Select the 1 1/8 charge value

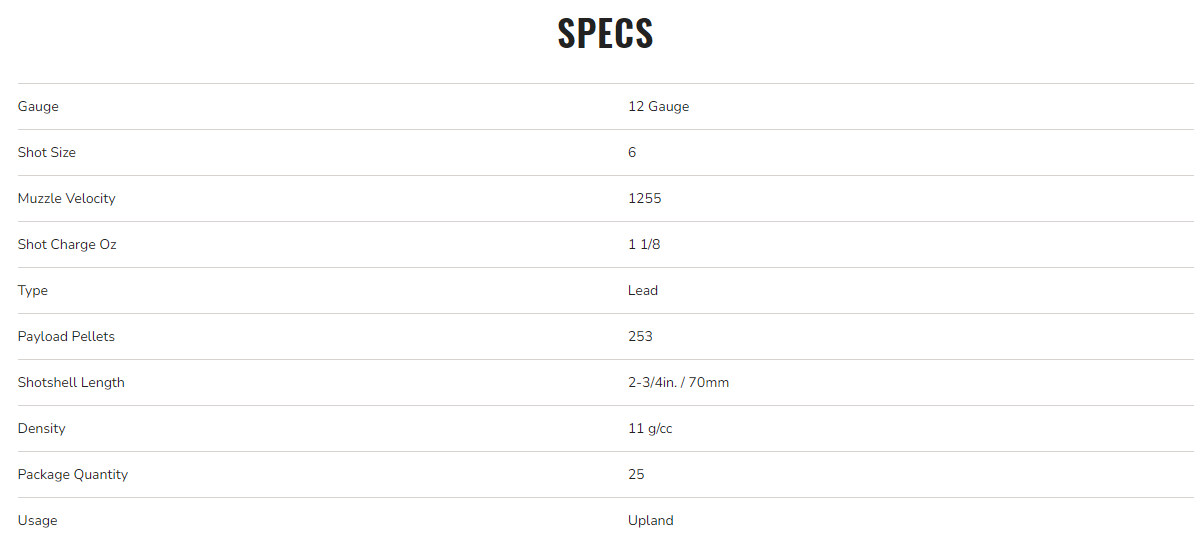(644, 245)
